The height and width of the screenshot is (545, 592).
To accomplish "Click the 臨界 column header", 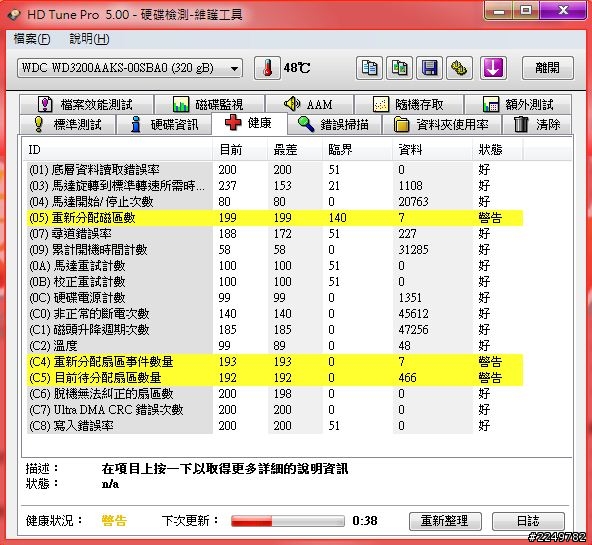I will pos(357,150).
